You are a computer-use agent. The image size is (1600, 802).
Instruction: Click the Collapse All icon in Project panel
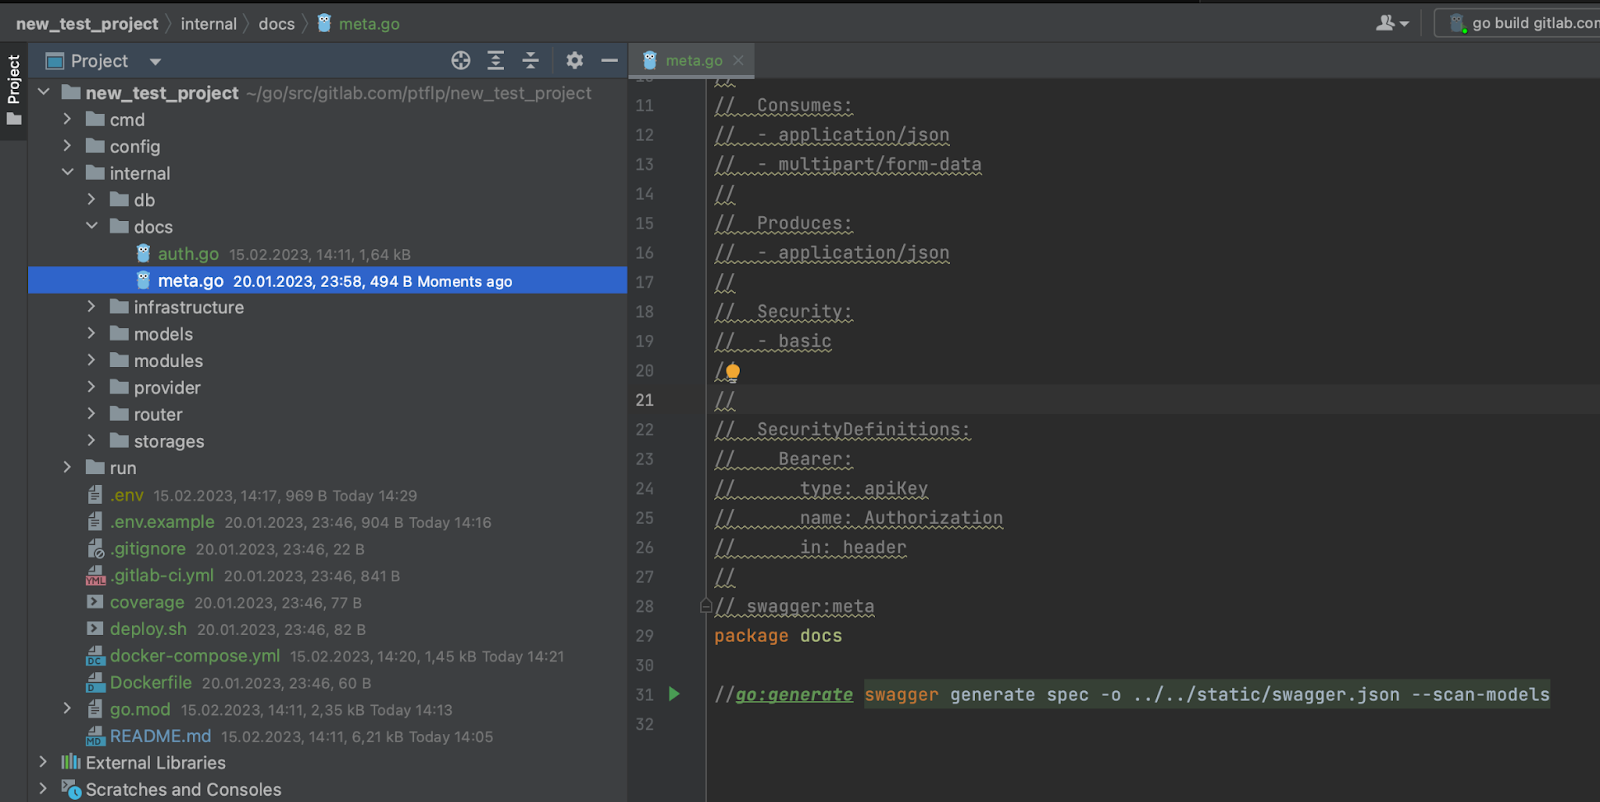pyautogui.click(x=531, y=61)
